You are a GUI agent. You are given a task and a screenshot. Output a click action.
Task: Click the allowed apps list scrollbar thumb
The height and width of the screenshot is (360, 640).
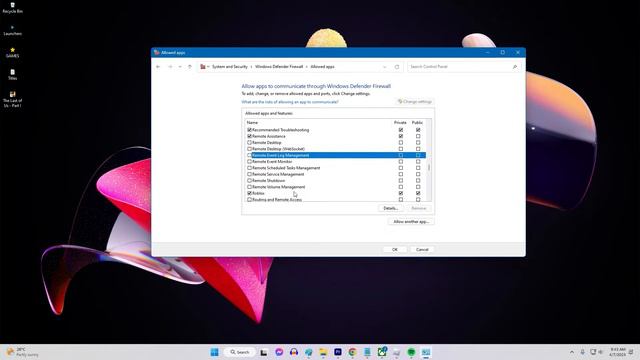(429, 167)
